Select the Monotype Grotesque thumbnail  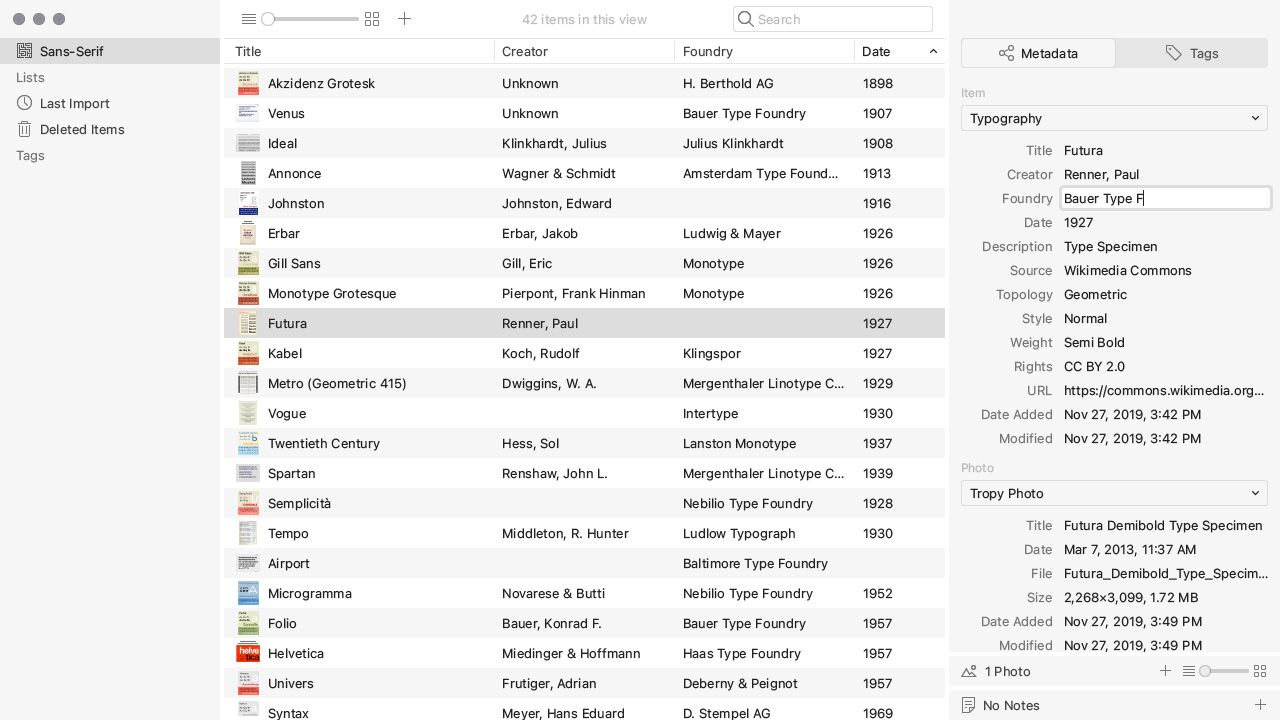[x=247, y=293]
